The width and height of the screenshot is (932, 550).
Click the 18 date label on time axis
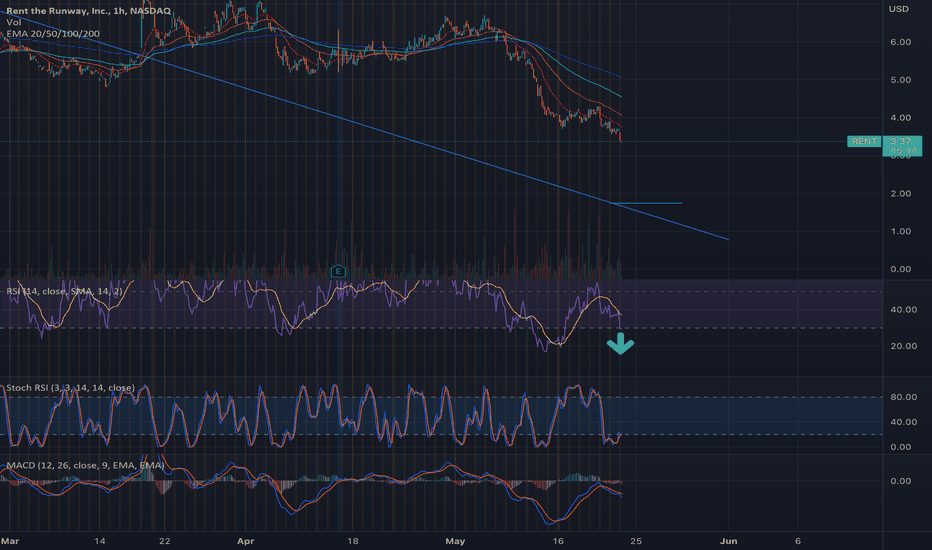click(x=352, y=541)
